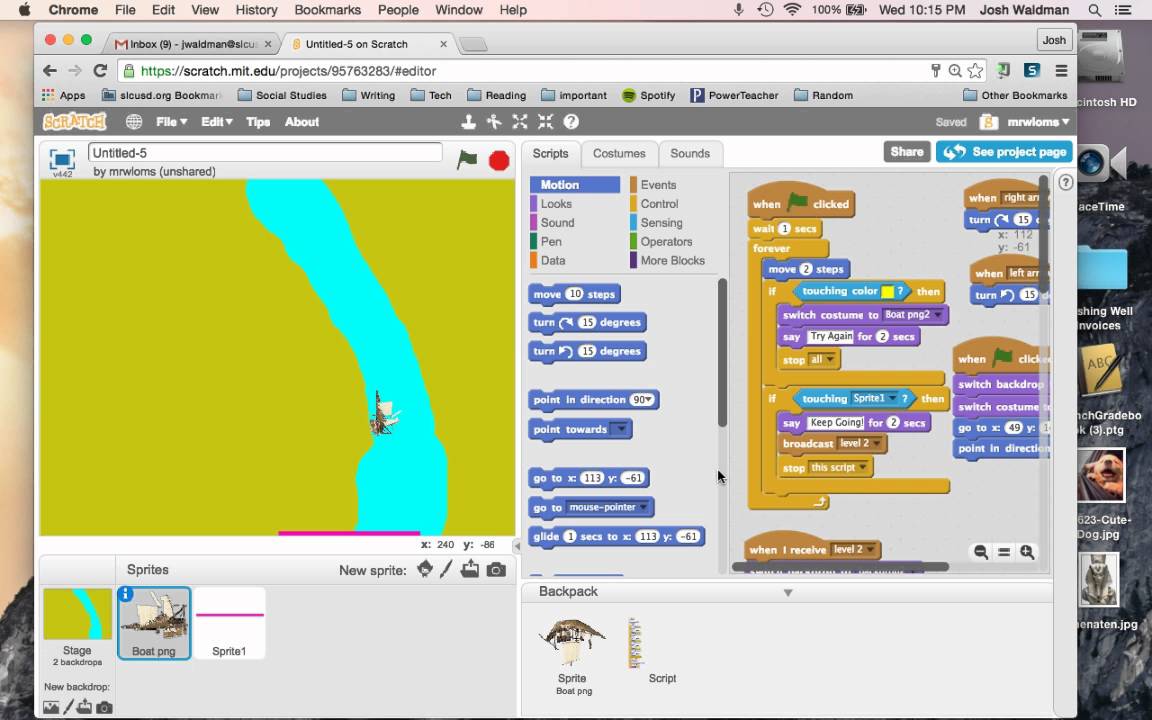Click the Share button
The width and height of the screenshot is (1152, 720).
tap(907, 151)
